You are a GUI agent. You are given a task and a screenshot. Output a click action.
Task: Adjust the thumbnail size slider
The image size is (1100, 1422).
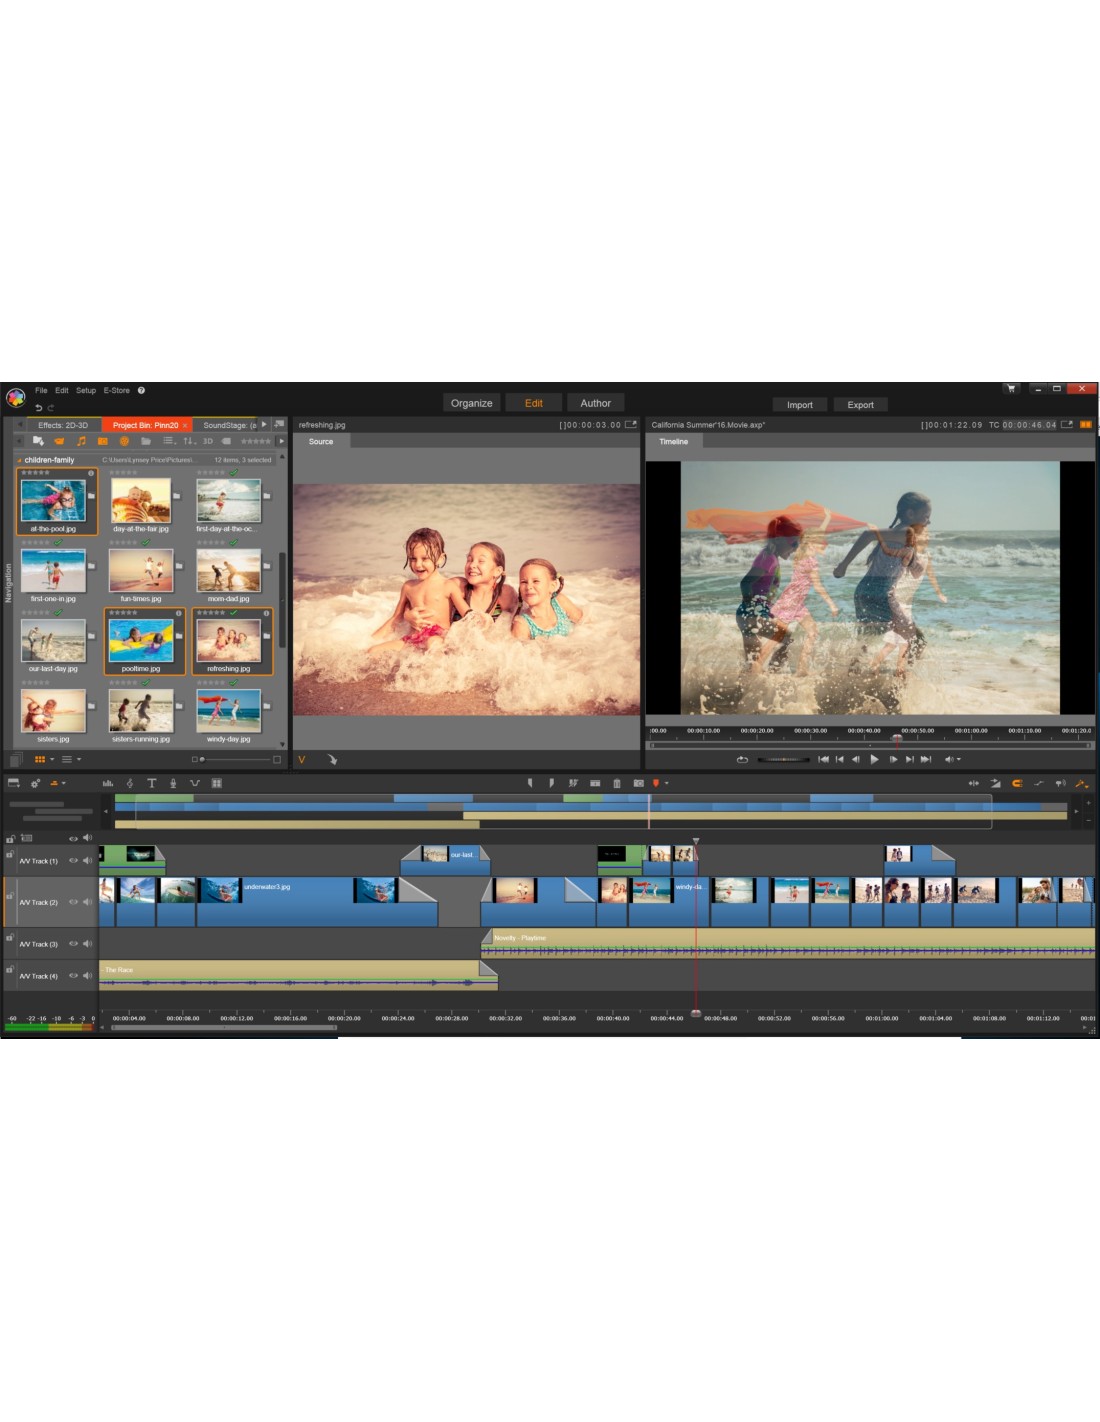coord(237,759)
